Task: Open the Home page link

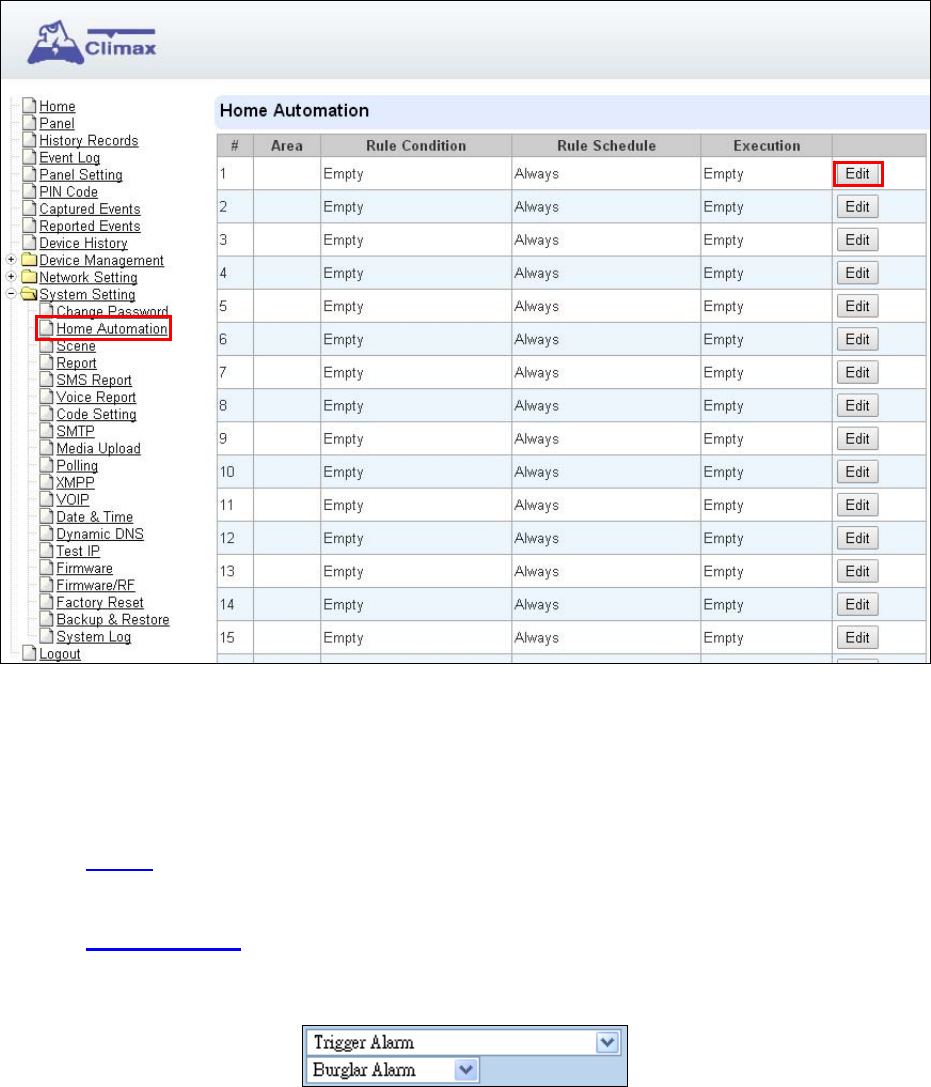Action: coord(57,106)
